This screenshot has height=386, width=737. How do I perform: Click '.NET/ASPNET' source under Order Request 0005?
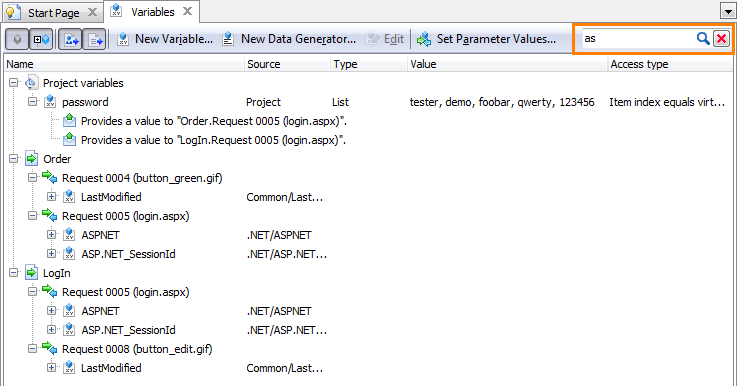pos(279,235)
